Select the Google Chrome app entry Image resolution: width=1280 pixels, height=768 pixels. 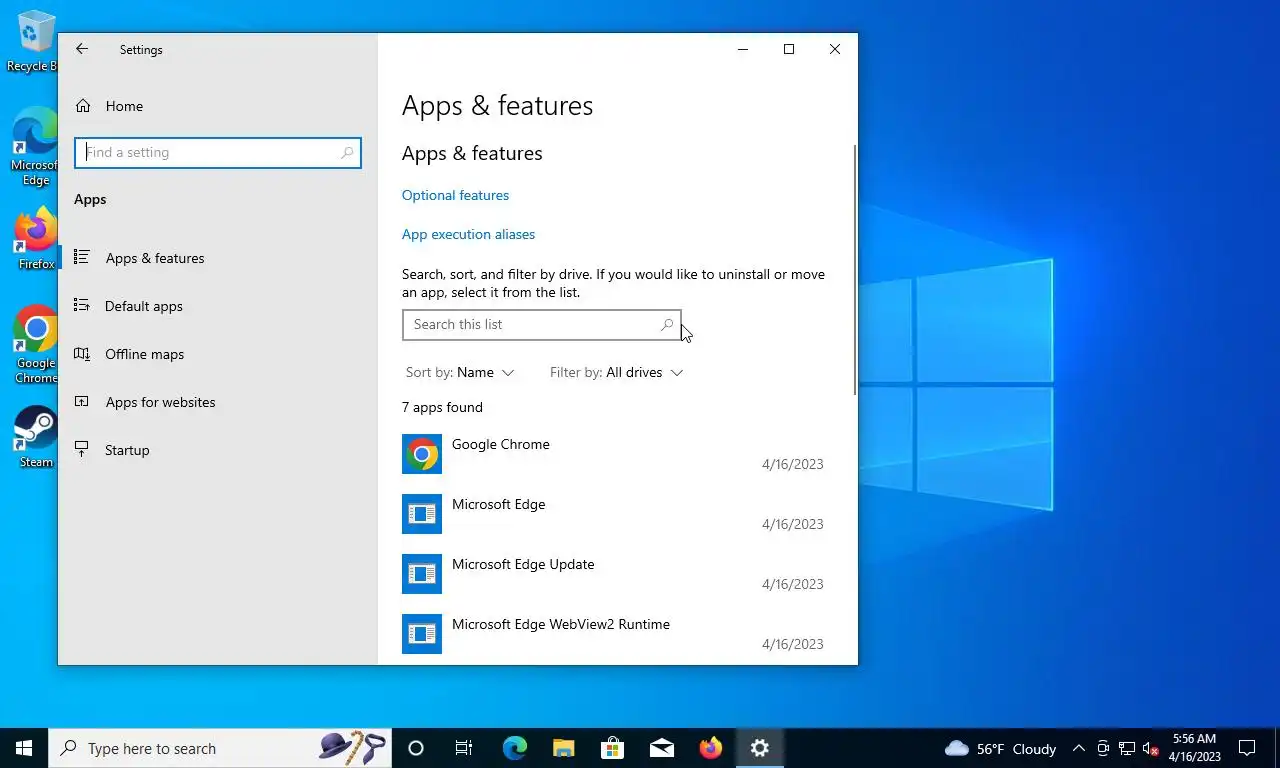[613, 454]
